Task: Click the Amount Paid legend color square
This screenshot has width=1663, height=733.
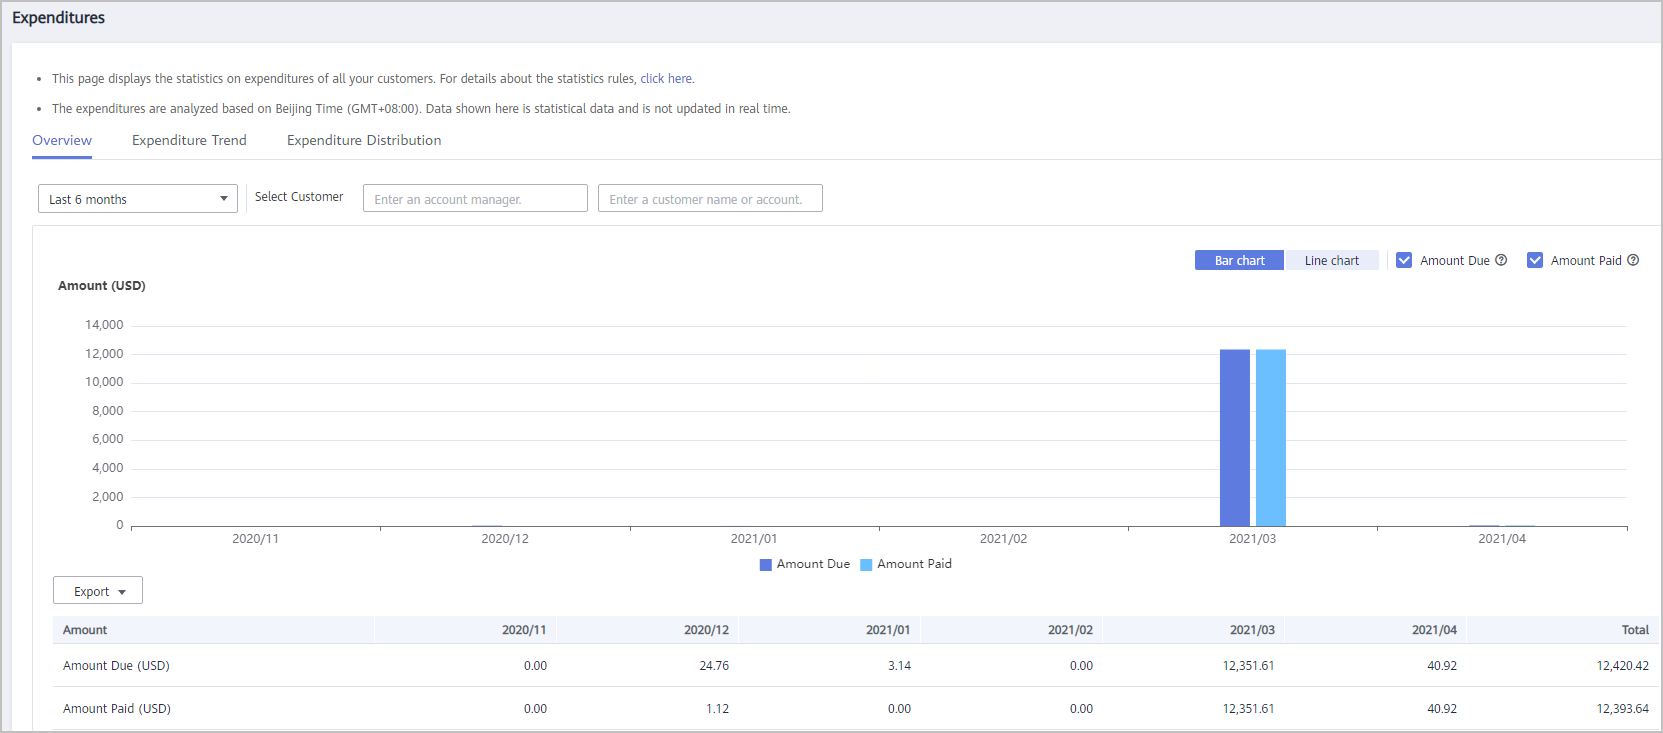Action: click(866, 565)
